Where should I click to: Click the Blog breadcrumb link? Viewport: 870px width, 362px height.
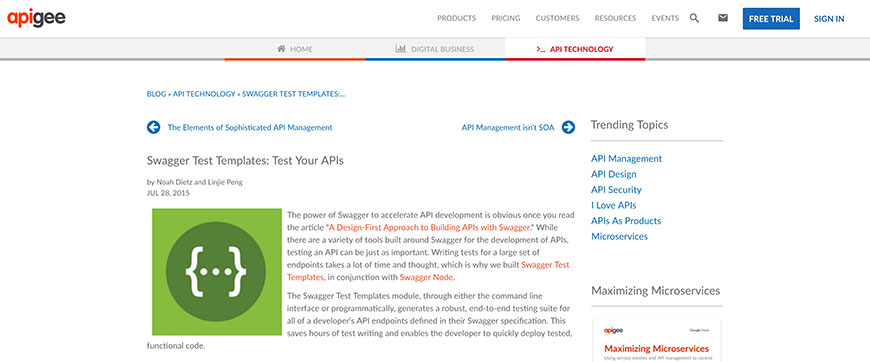pos(156,94)
